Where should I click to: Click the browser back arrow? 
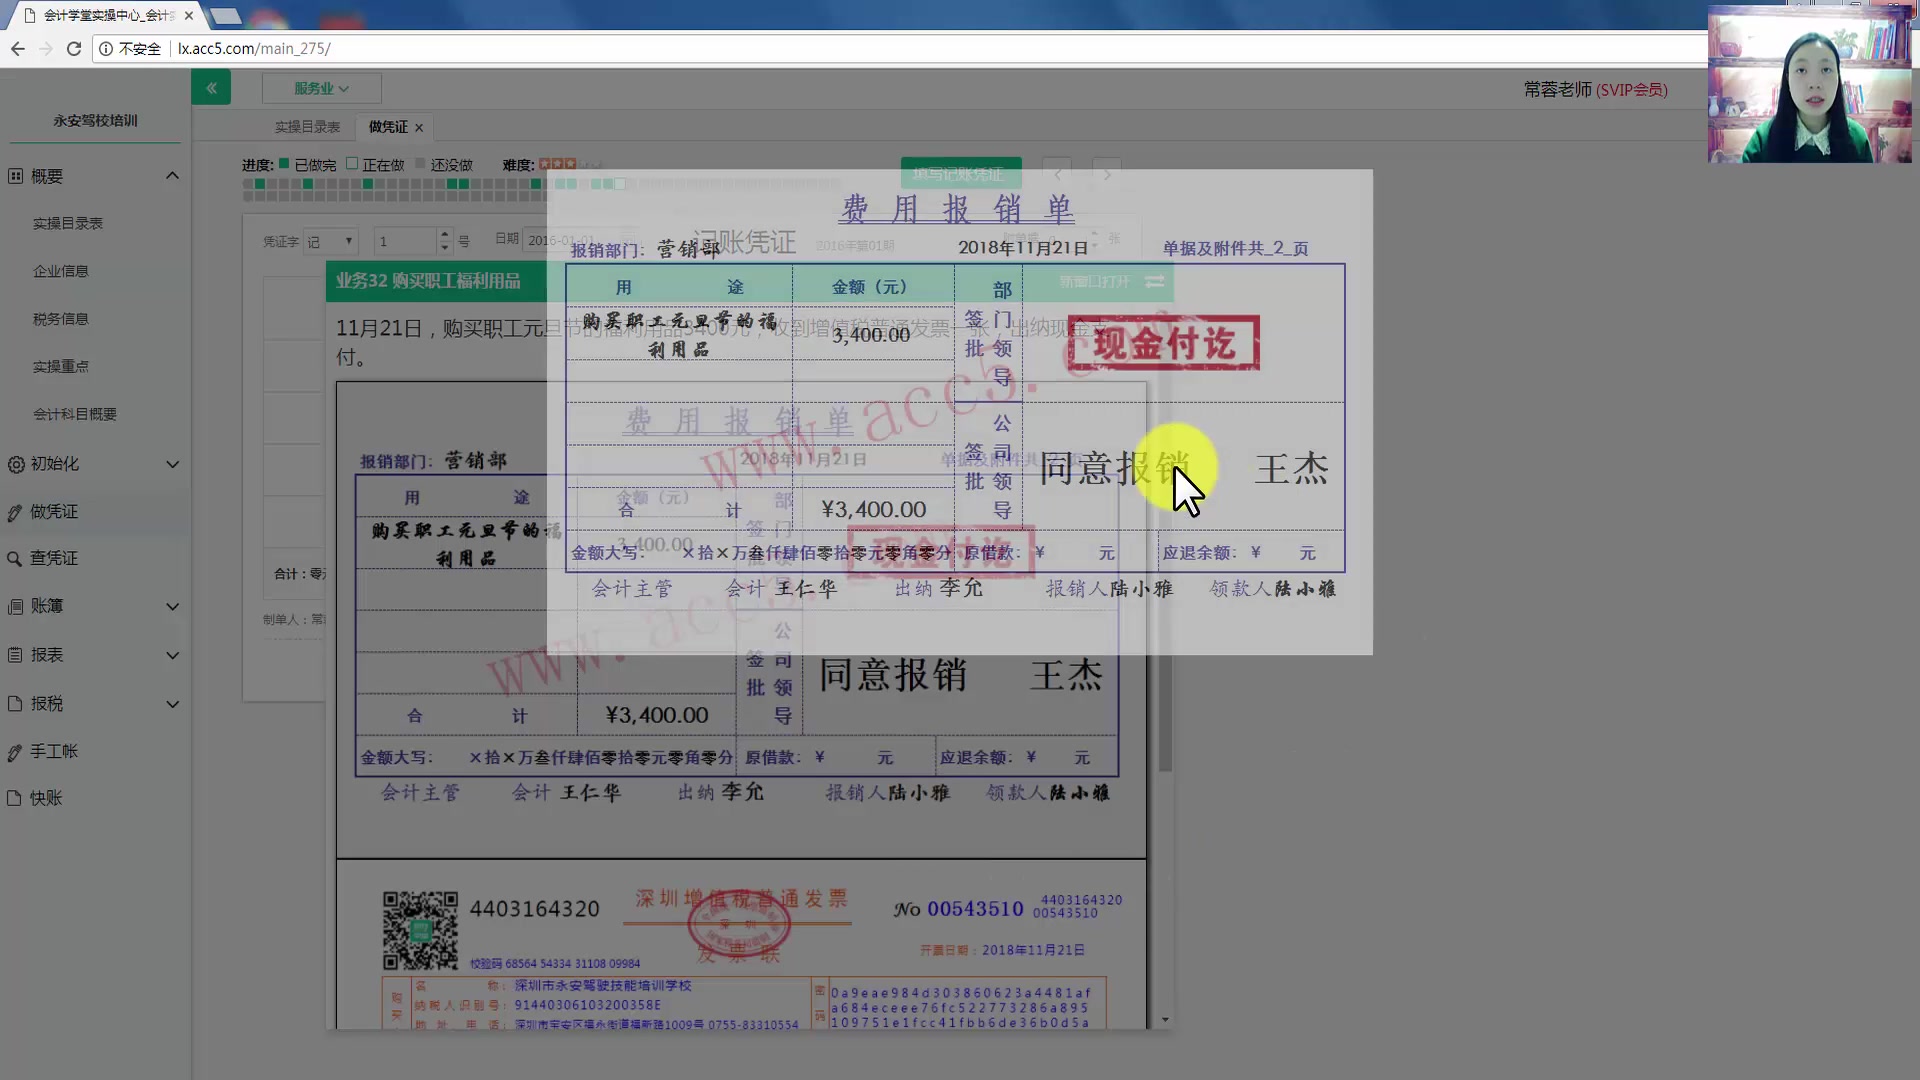click(x=17, y=48)
